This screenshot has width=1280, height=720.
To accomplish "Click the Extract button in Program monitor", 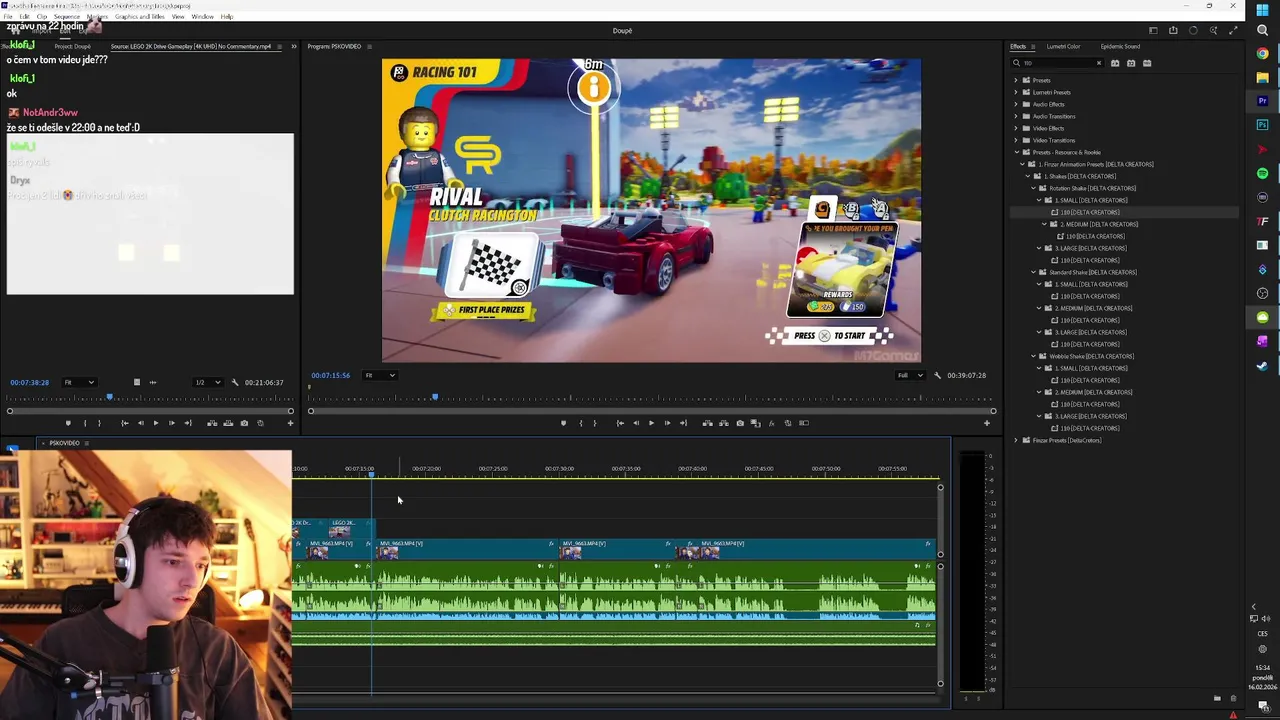I will 724,423.
